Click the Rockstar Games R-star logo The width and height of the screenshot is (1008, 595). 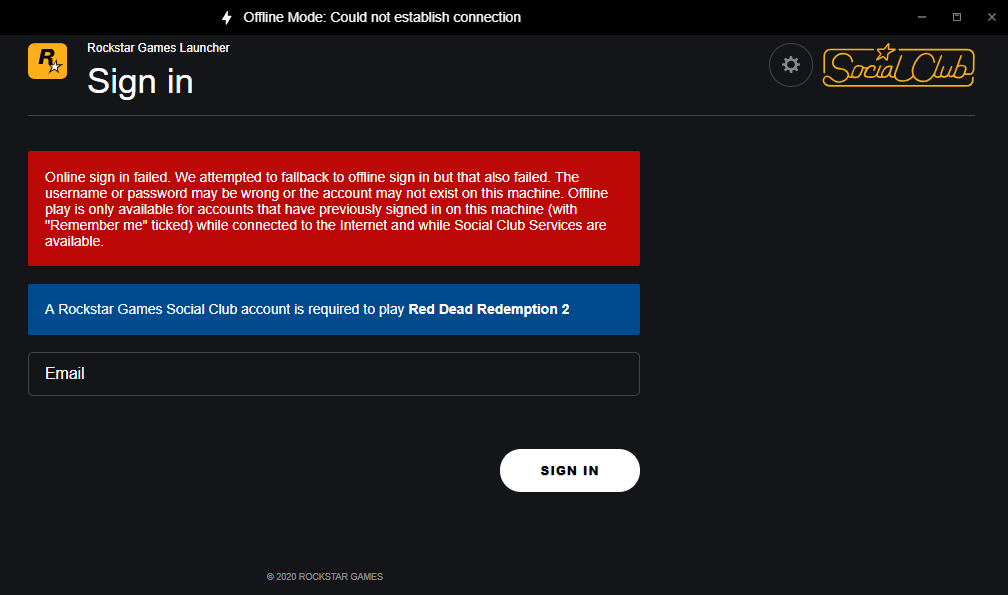tap(48, 61)
